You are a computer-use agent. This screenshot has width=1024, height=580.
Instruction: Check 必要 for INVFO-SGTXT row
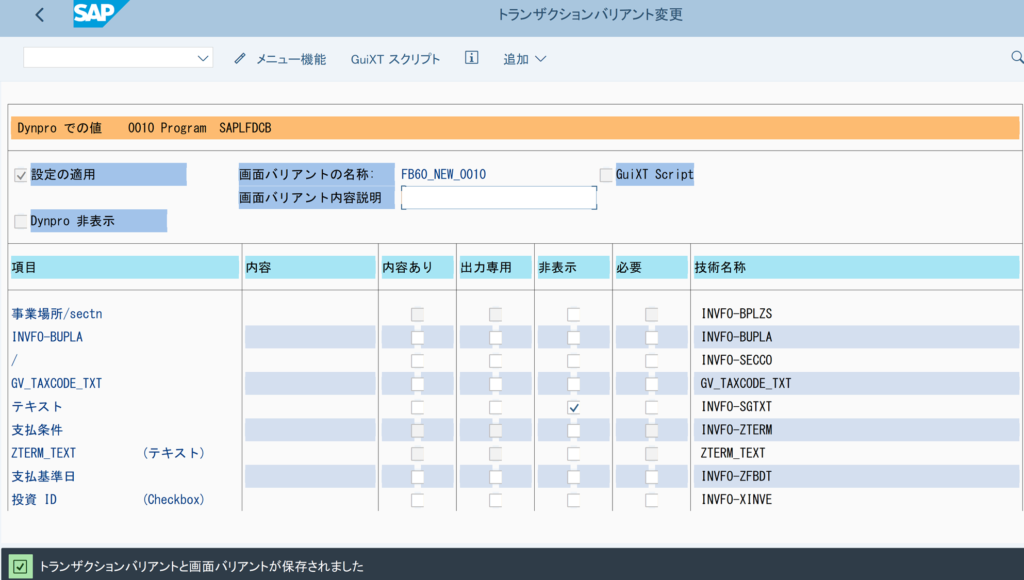651,407
